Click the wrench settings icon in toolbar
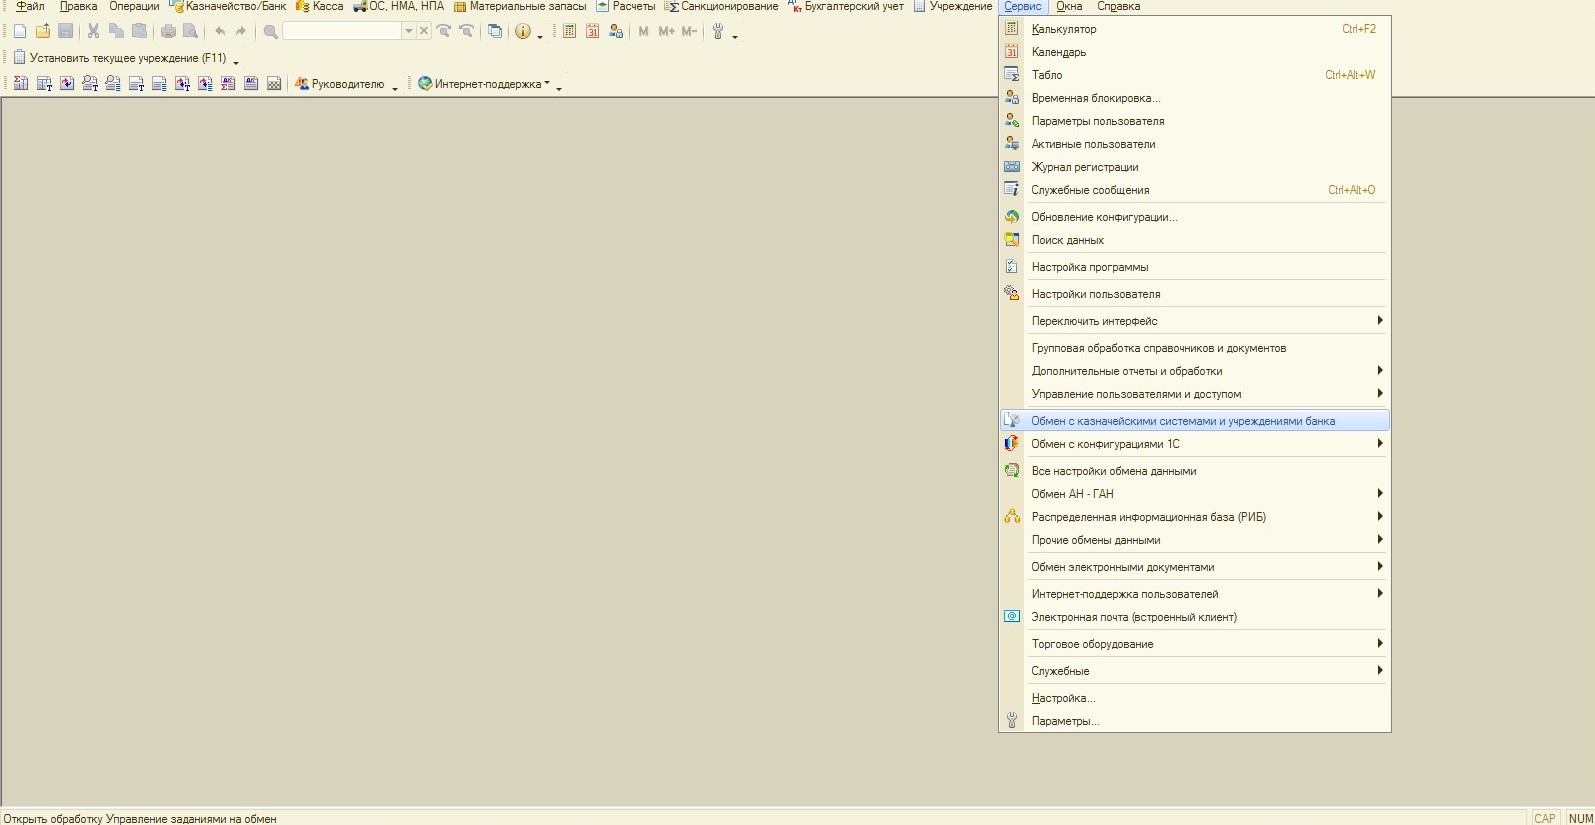1595x825 pixels. tap(717, 31)
